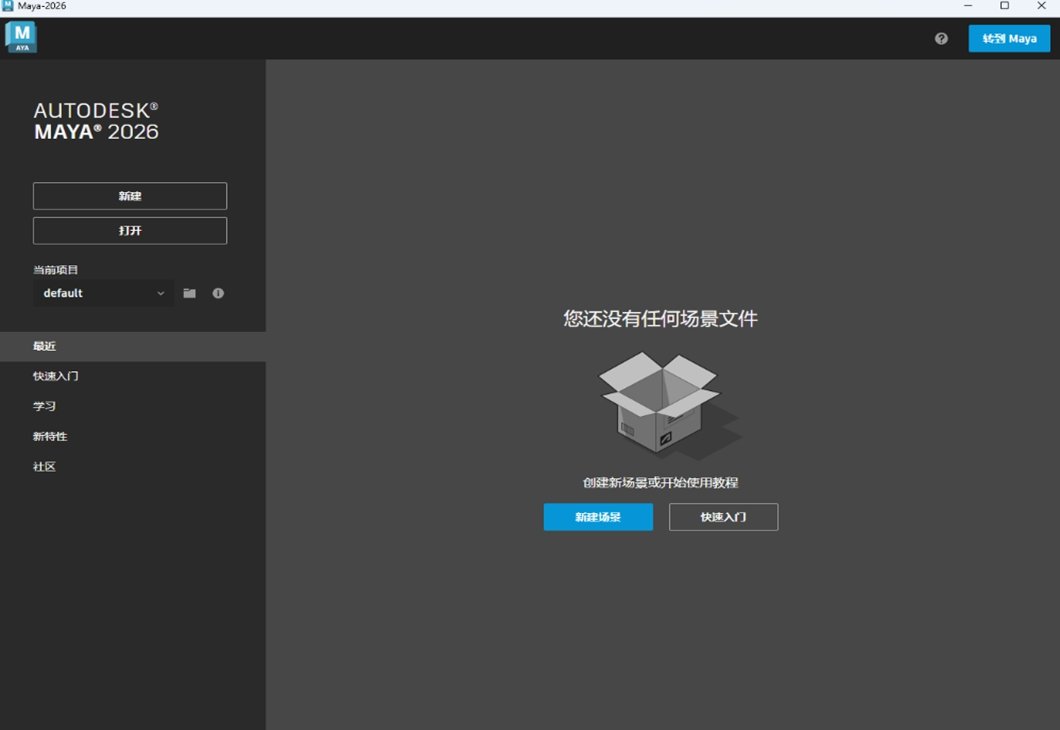Click the AUTODESK MAYA 2026 title
This screenshot has width=1060, height=730.
pyautogui.click(x=96, y=121)
